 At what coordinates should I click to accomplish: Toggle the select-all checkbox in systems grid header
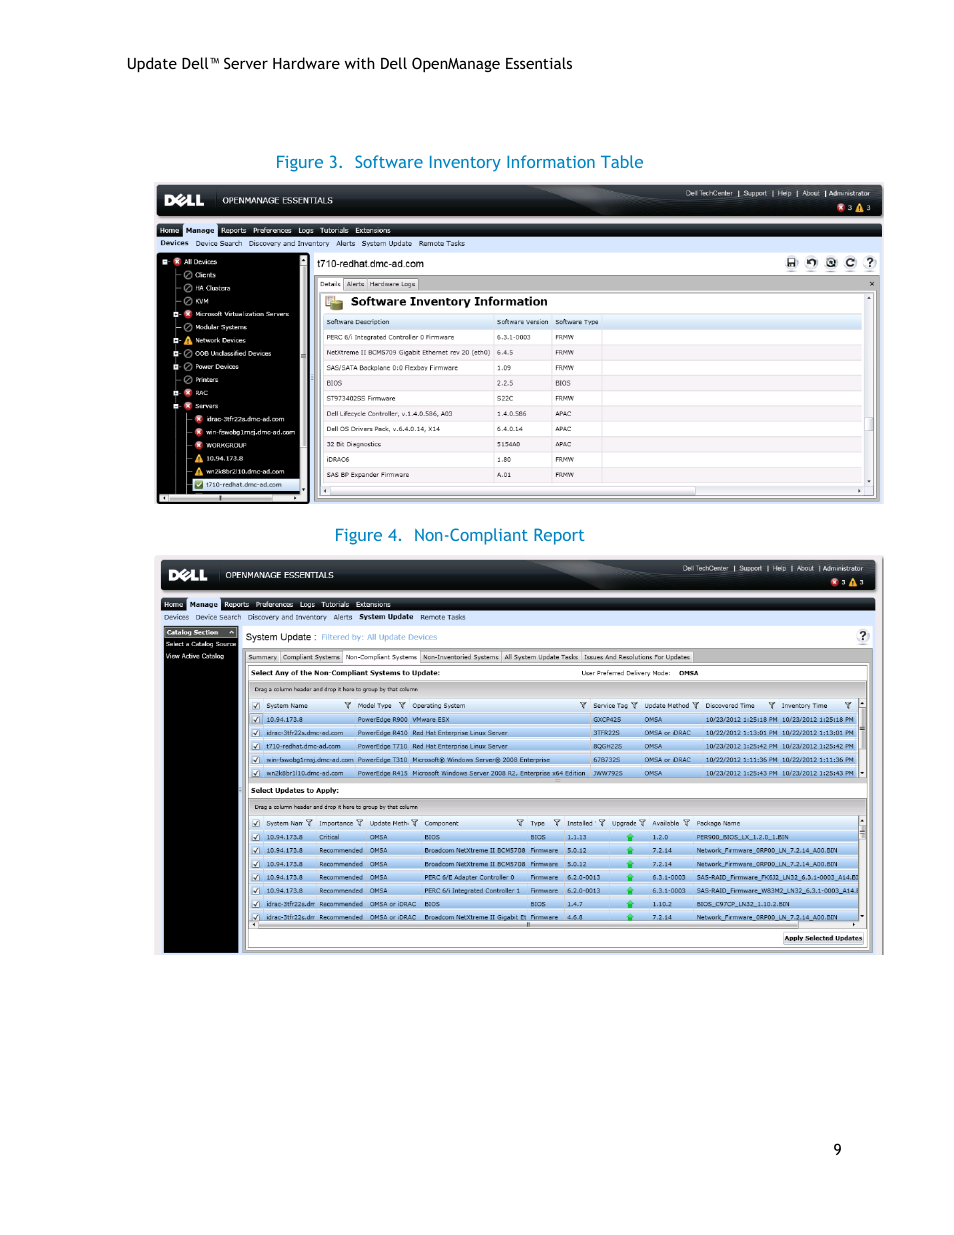click(x=256, y=706)
